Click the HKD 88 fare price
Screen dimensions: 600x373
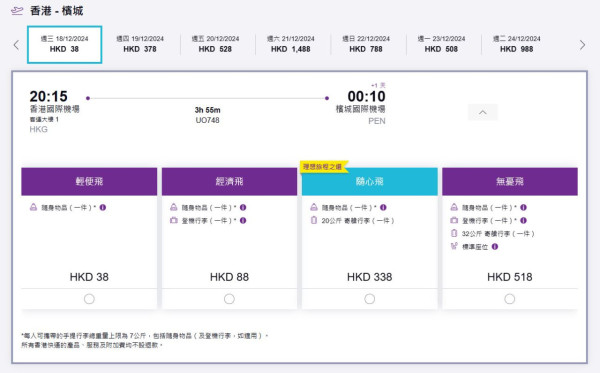(x=229, y=277)
